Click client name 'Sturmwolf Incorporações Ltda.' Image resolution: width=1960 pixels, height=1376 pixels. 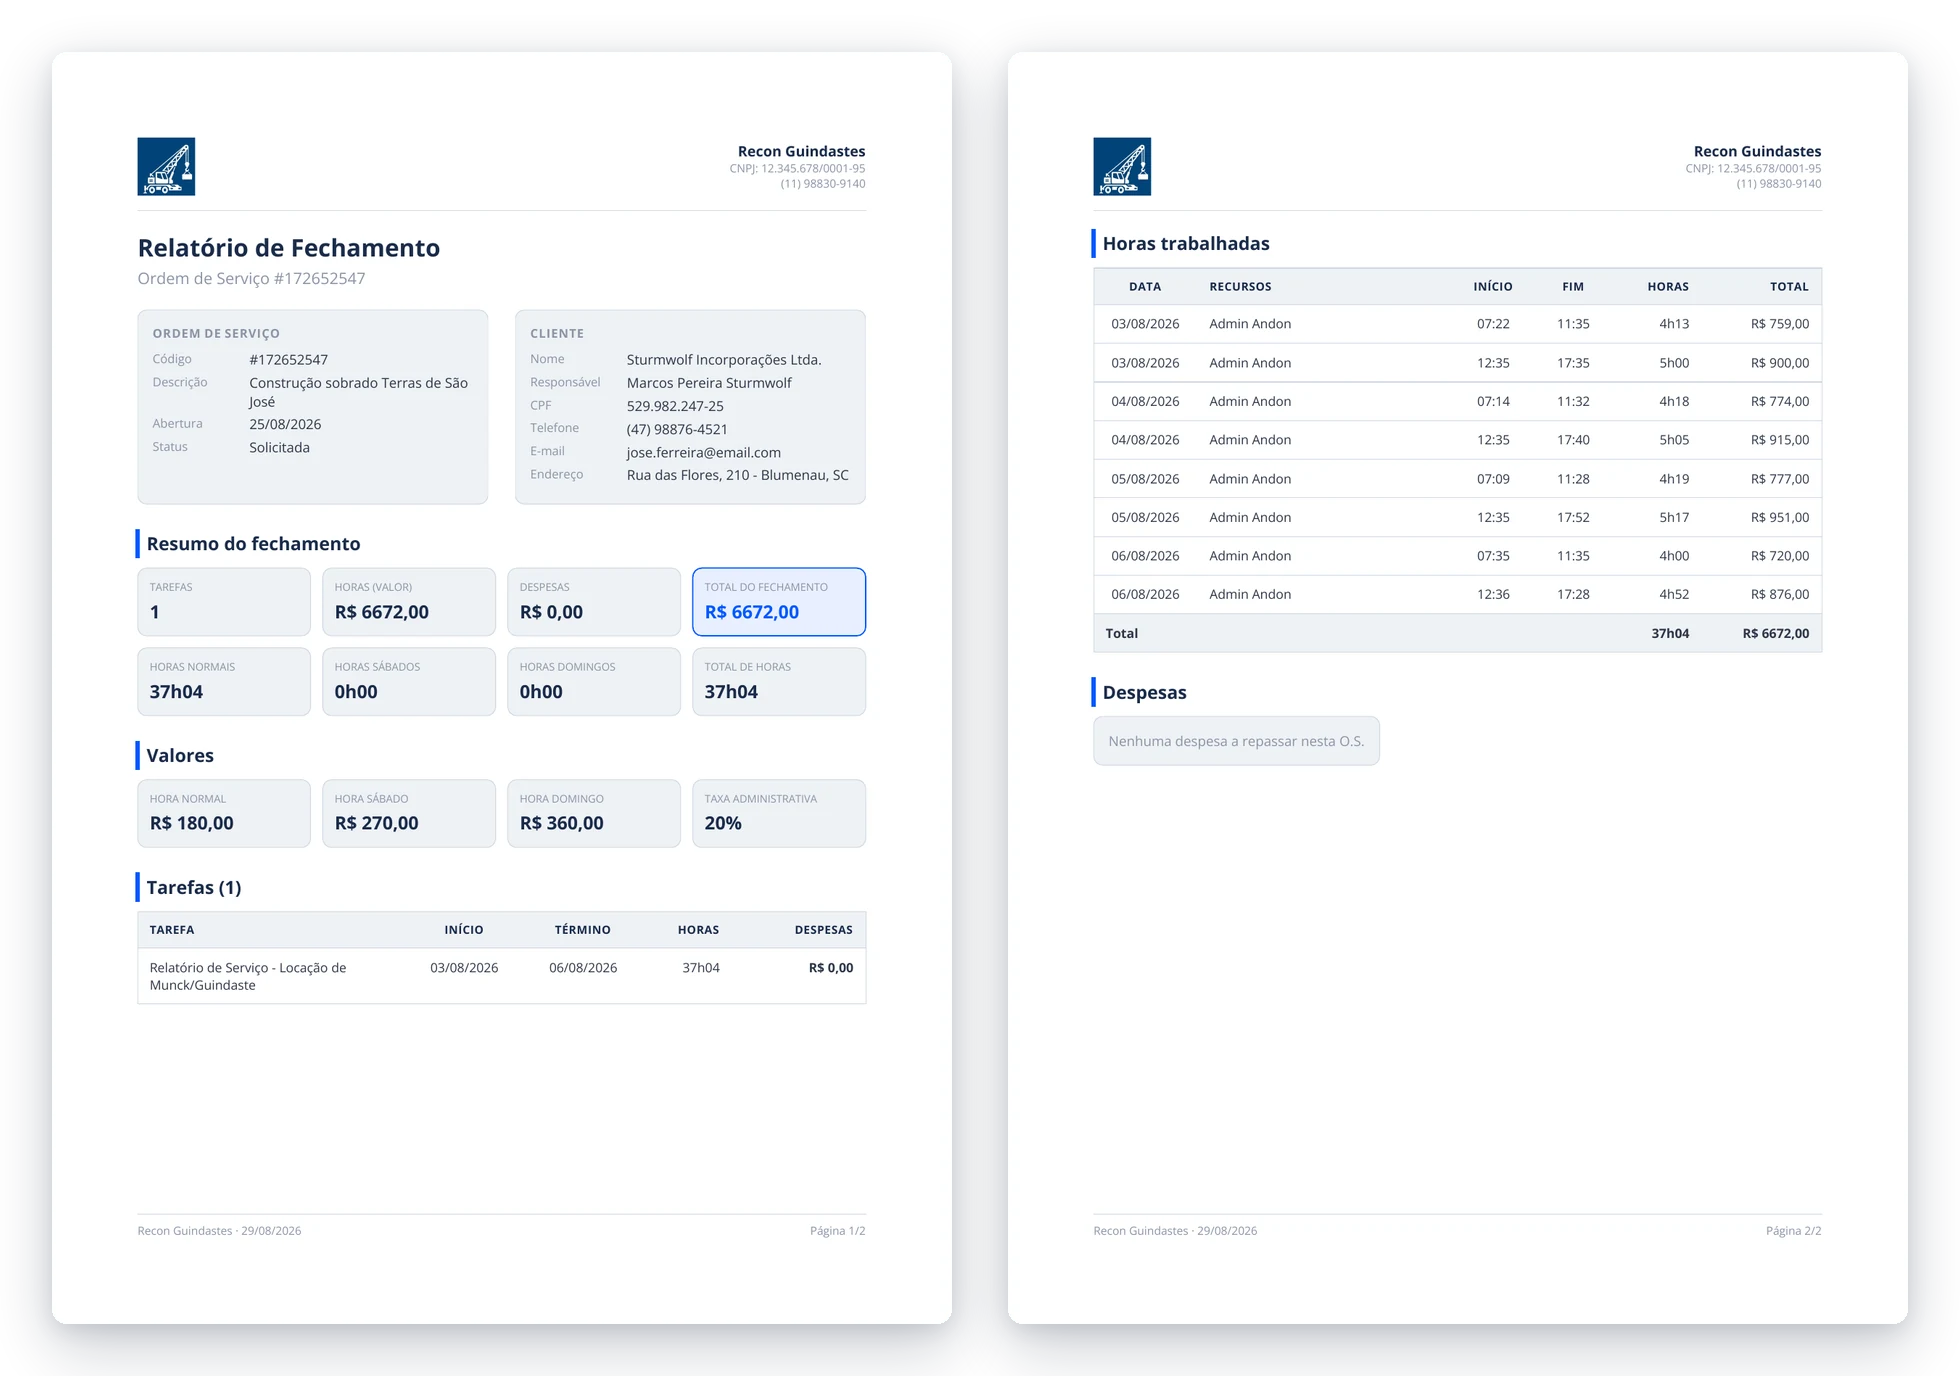(724, 359)
